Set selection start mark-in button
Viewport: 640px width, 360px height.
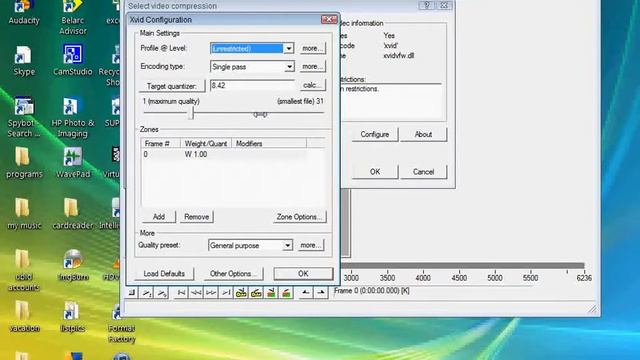(305, 292)
